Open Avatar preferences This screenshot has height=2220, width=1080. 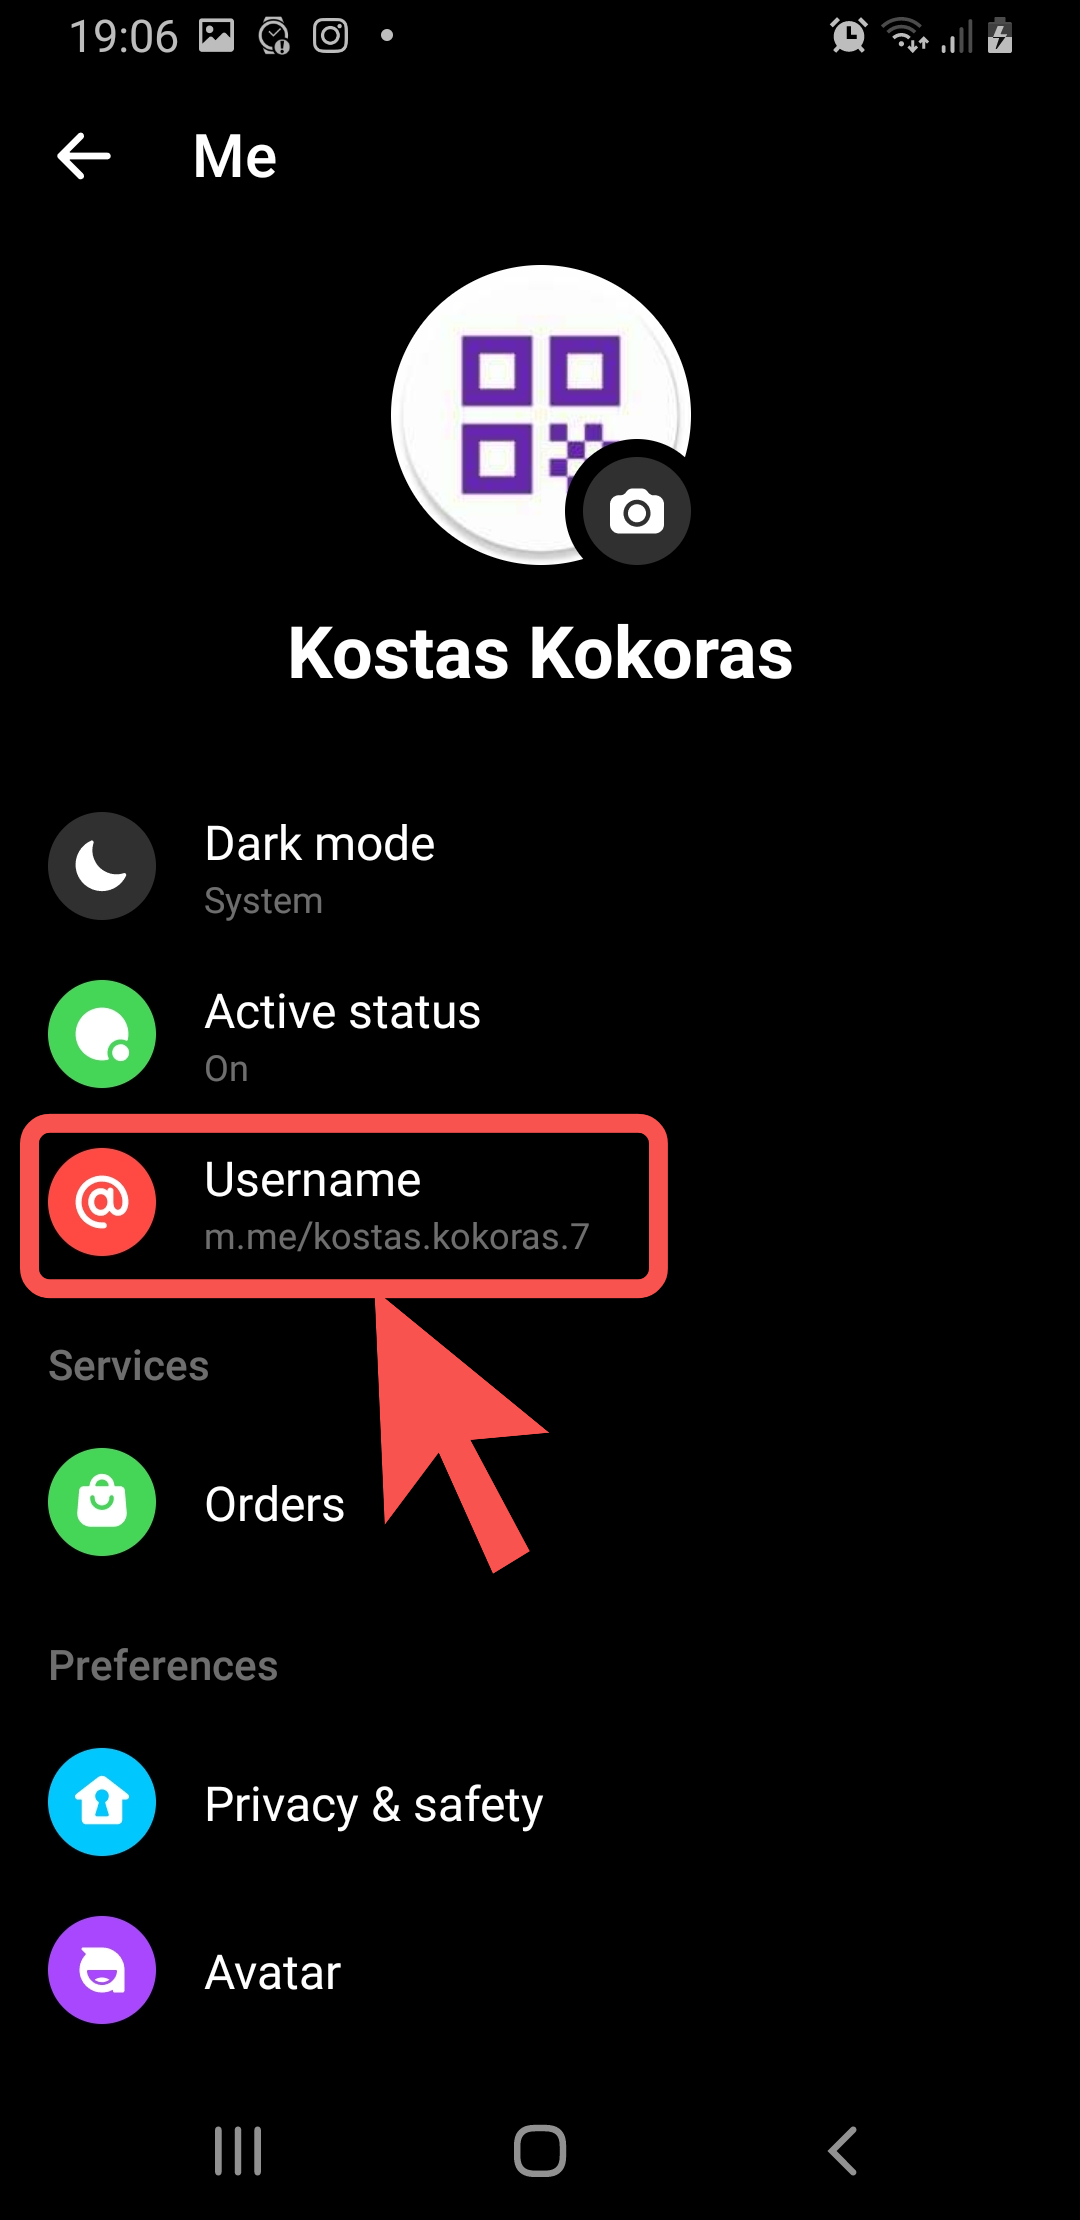click(x=540, y=1970)
